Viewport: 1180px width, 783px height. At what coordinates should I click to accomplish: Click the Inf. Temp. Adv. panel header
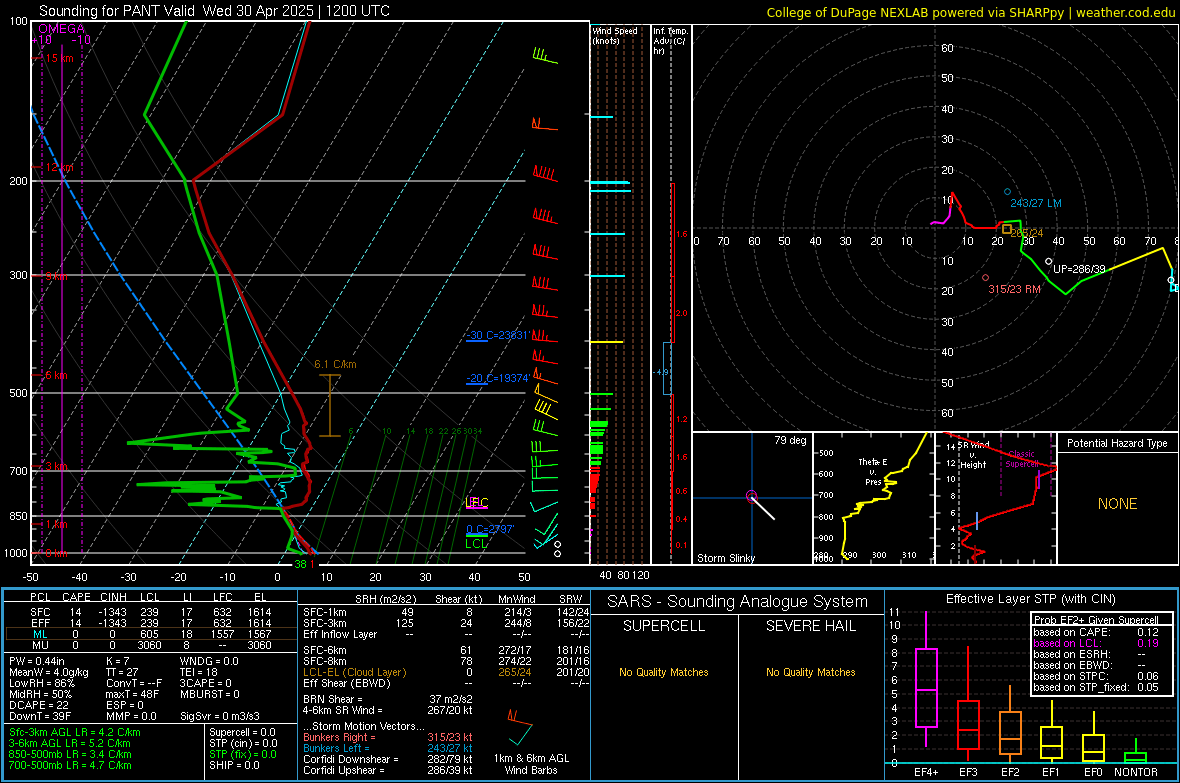[x=670, y=41]
